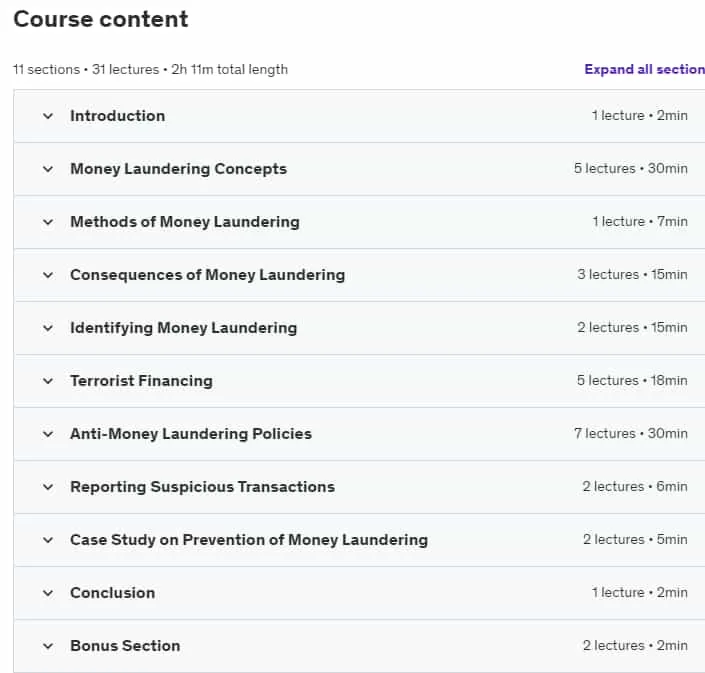This screenshot has width=705, height=673.
Task: Click chevron beside Consequences of Money Laundering
Action: click(x=48, y=275)
